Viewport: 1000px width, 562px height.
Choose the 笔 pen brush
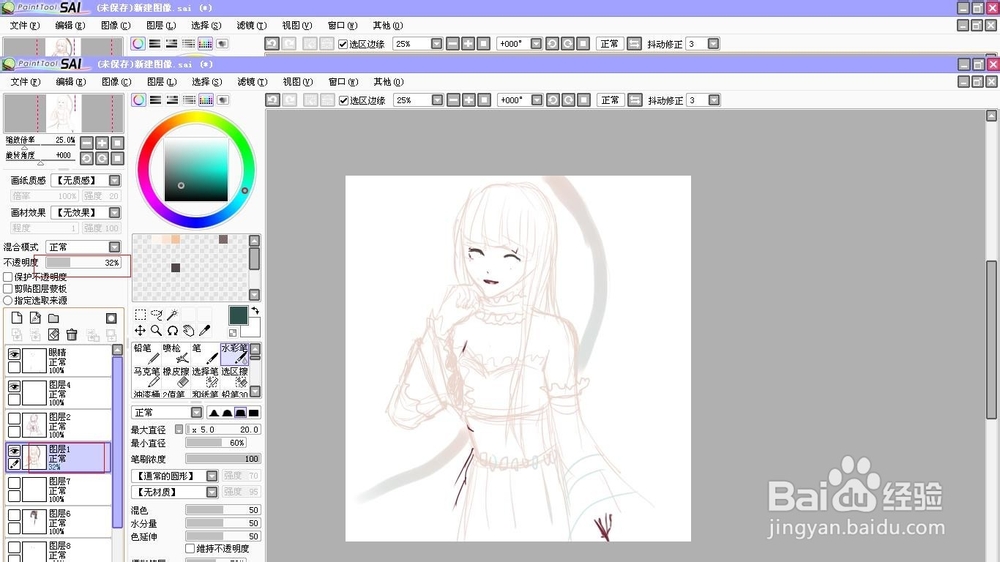coord(204,354)
